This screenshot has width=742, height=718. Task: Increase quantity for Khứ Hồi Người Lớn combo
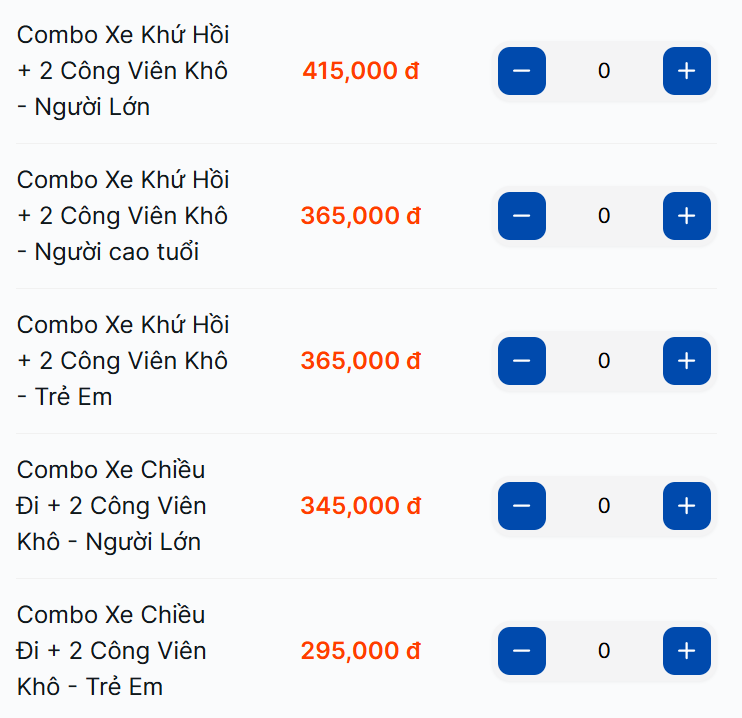pos(686,71)
